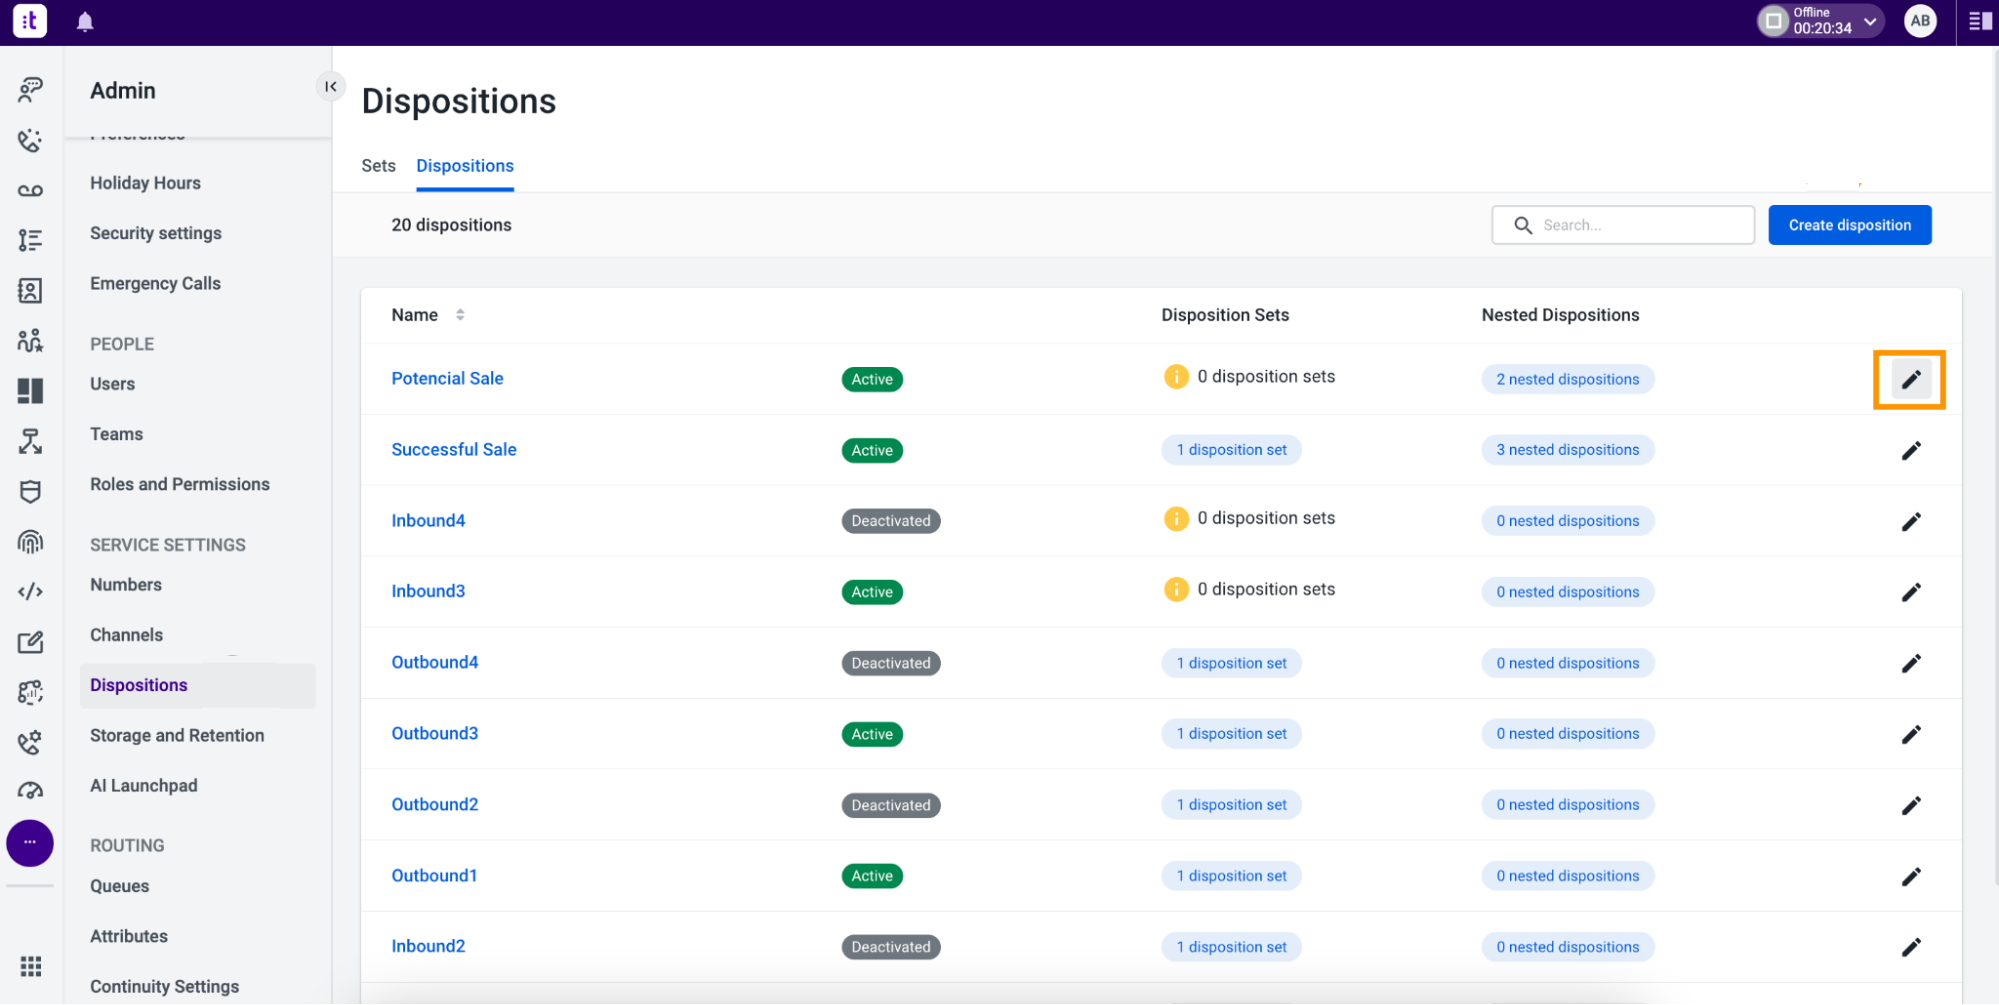The image size is (1999, 1005).
Task: Edit the Inbound4 disposition pencil icon
Action: coord(1910,521)
